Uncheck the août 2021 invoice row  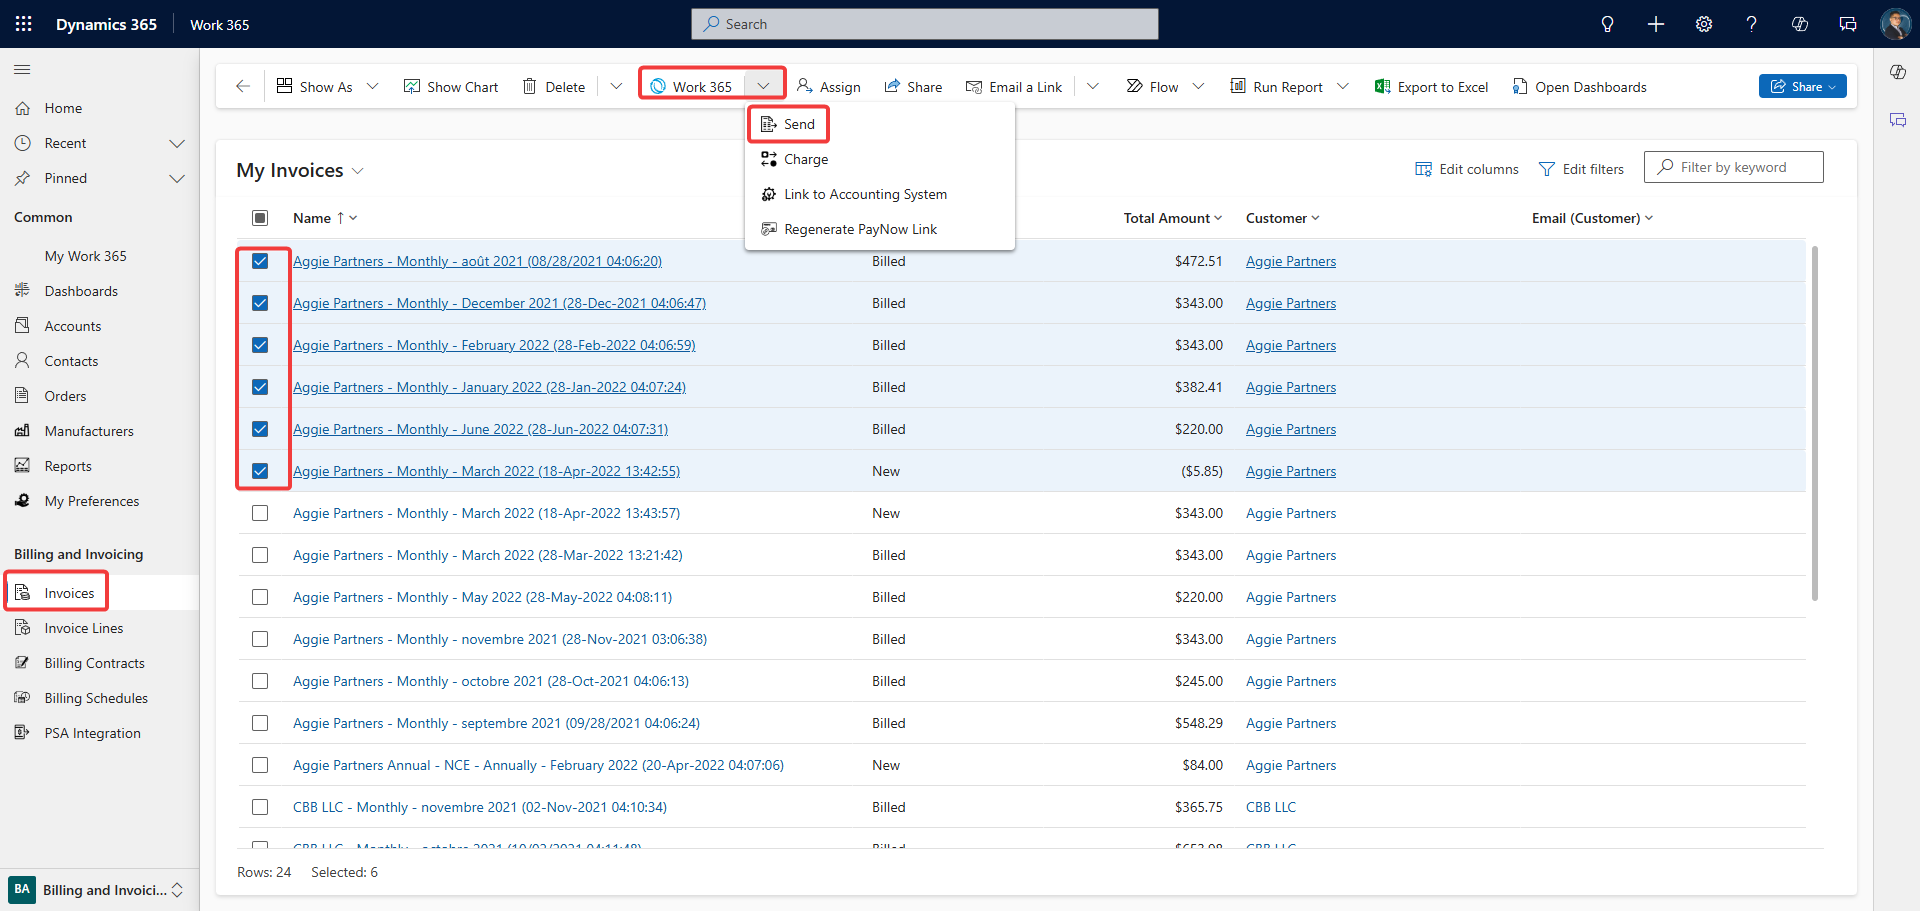[260, 261]
